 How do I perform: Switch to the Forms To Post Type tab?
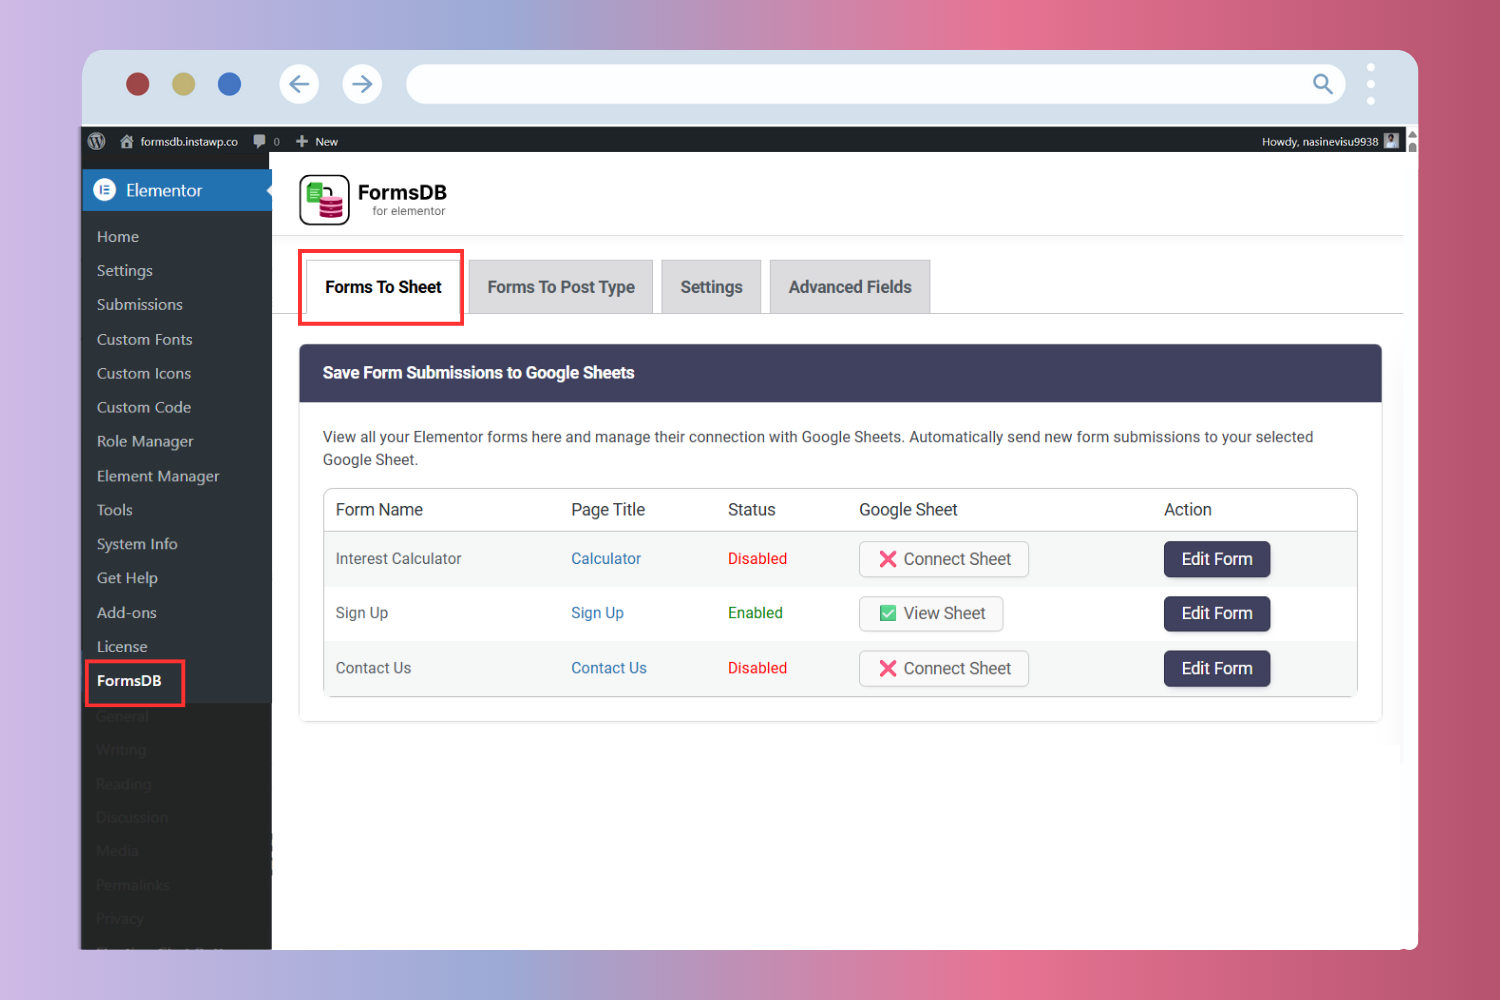(560, 286)
